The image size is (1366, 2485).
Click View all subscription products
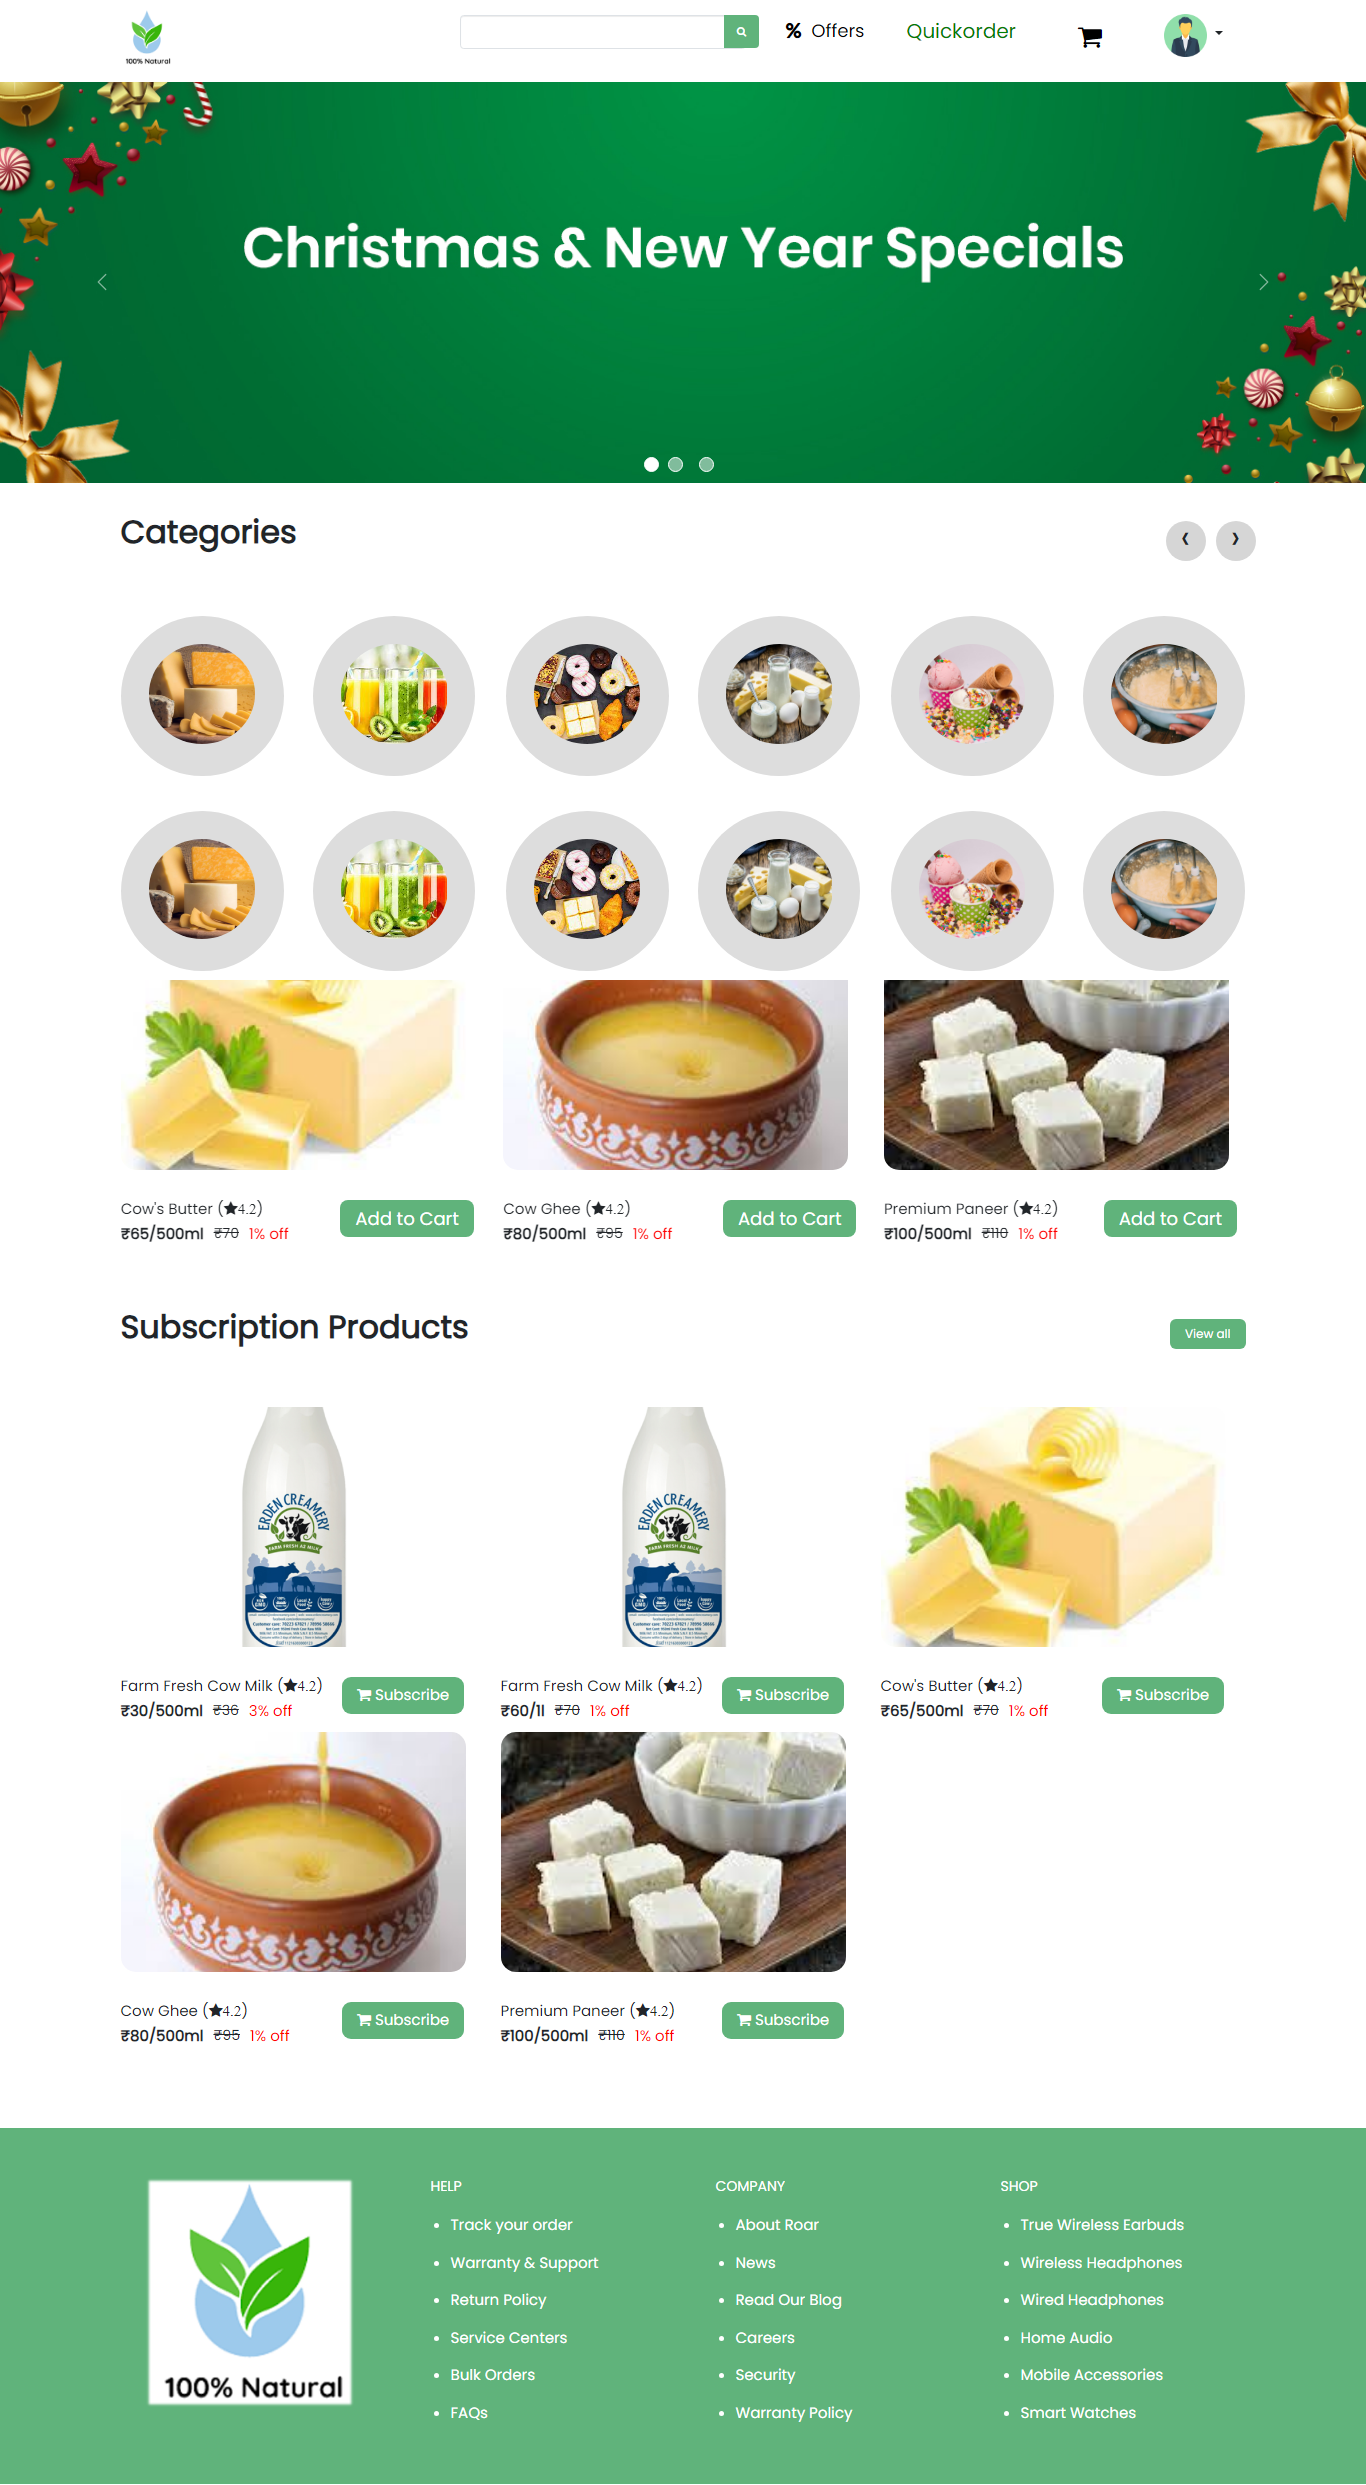tap(1208, 1334)
